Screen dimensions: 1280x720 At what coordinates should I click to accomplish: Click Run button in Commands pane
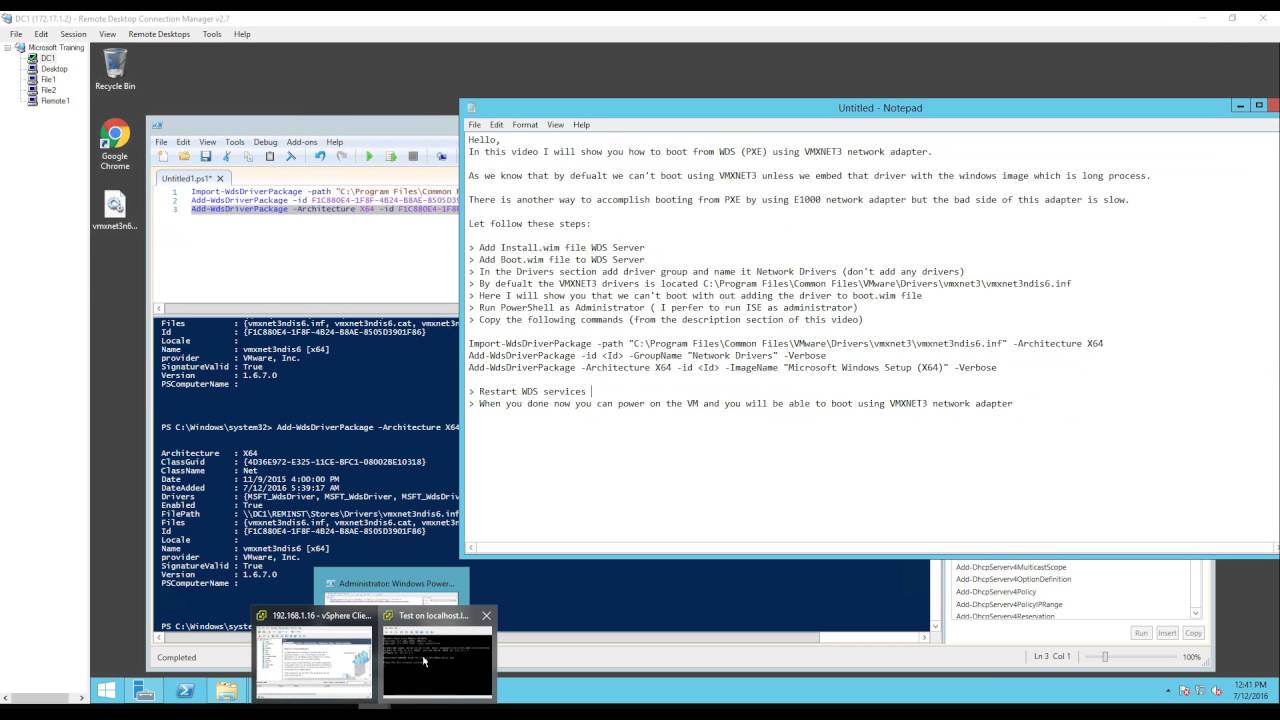pos(1141,633)
